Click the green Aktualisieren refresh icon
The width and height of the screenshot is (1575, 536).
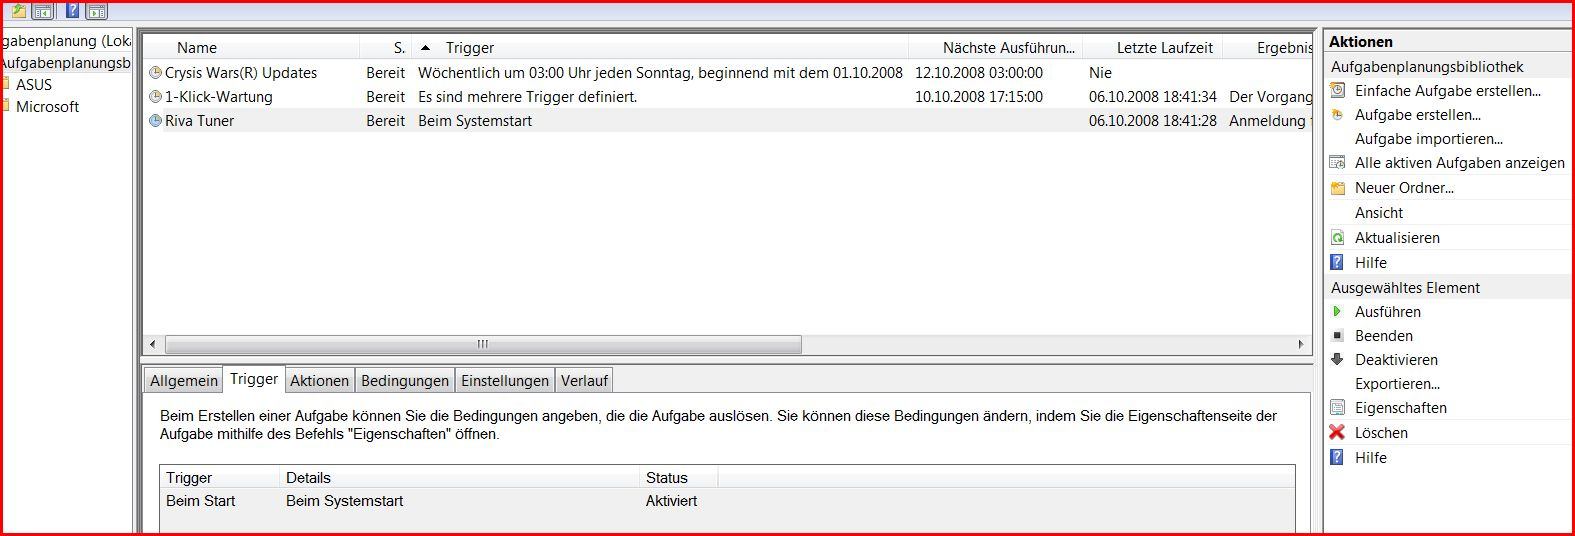1337,237
